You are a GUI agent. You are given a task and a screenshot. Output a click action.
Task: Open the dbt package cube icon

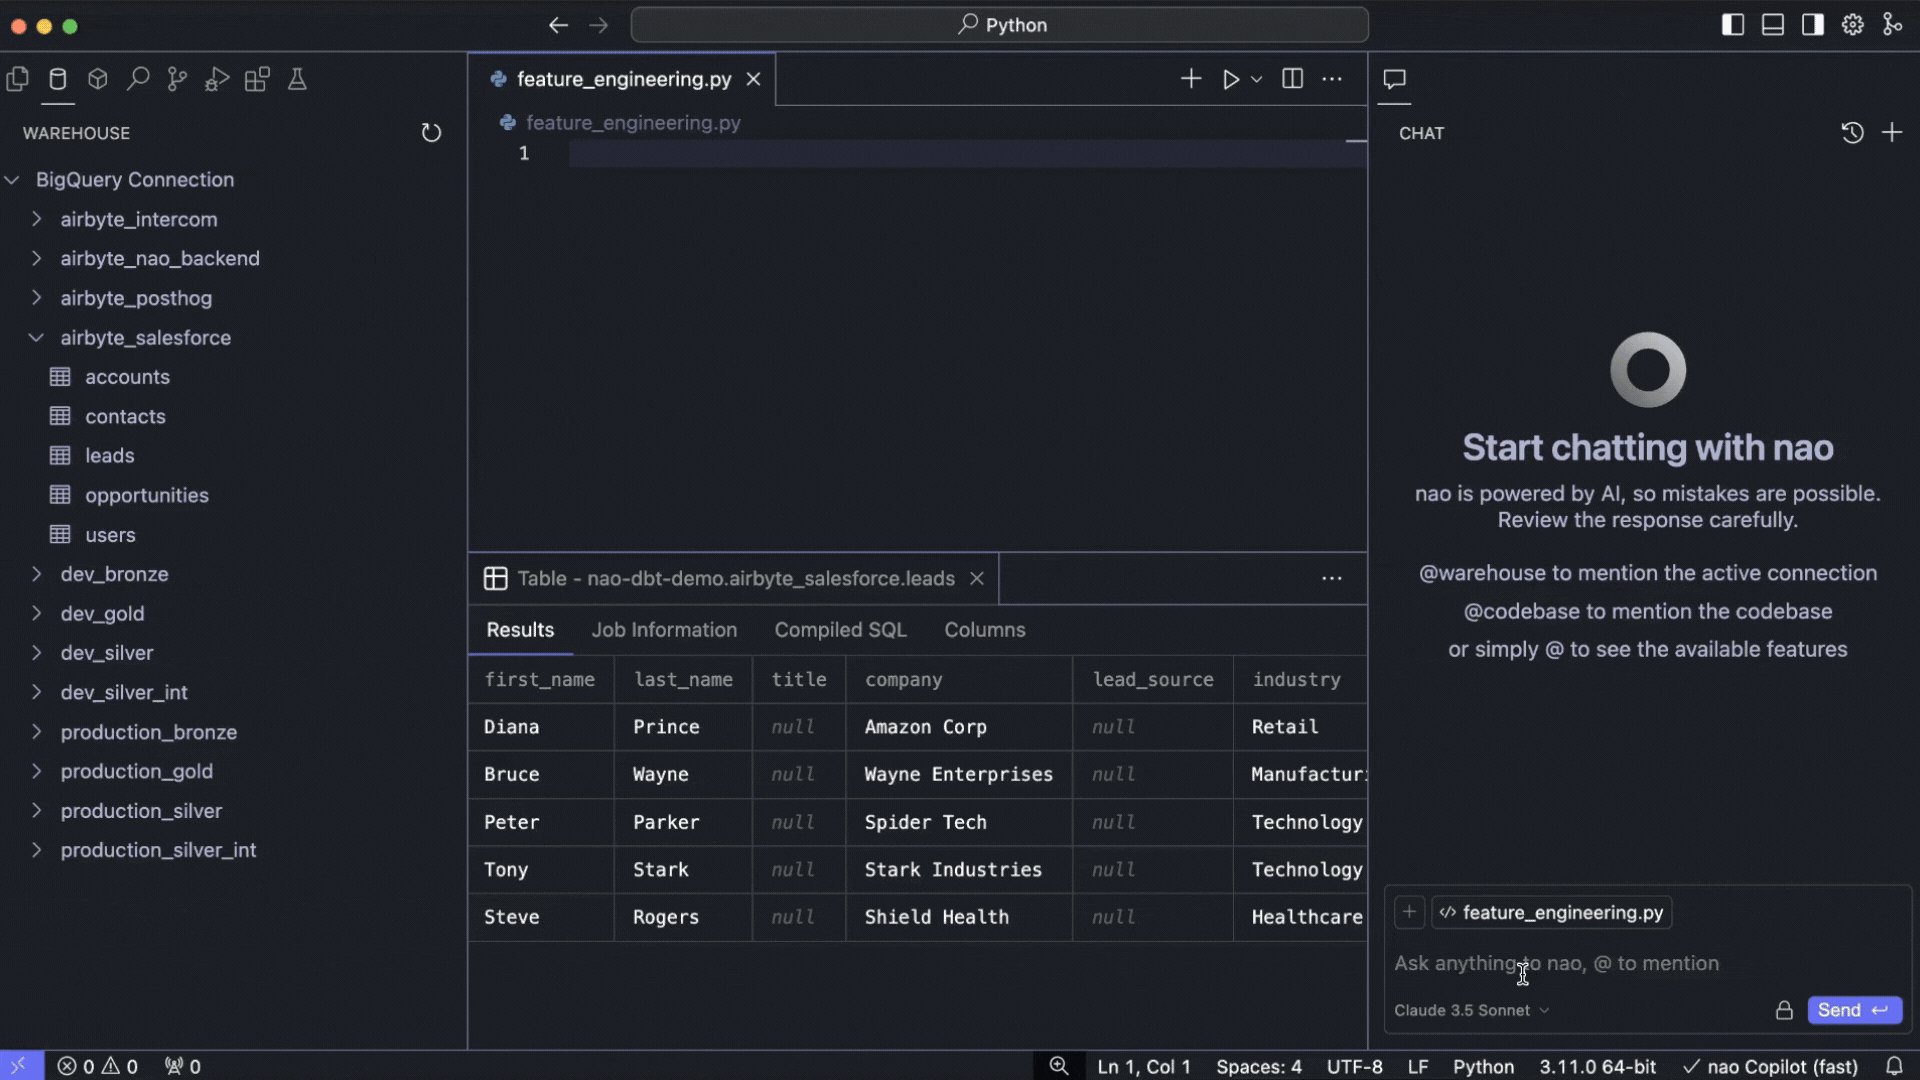[98, 79]
